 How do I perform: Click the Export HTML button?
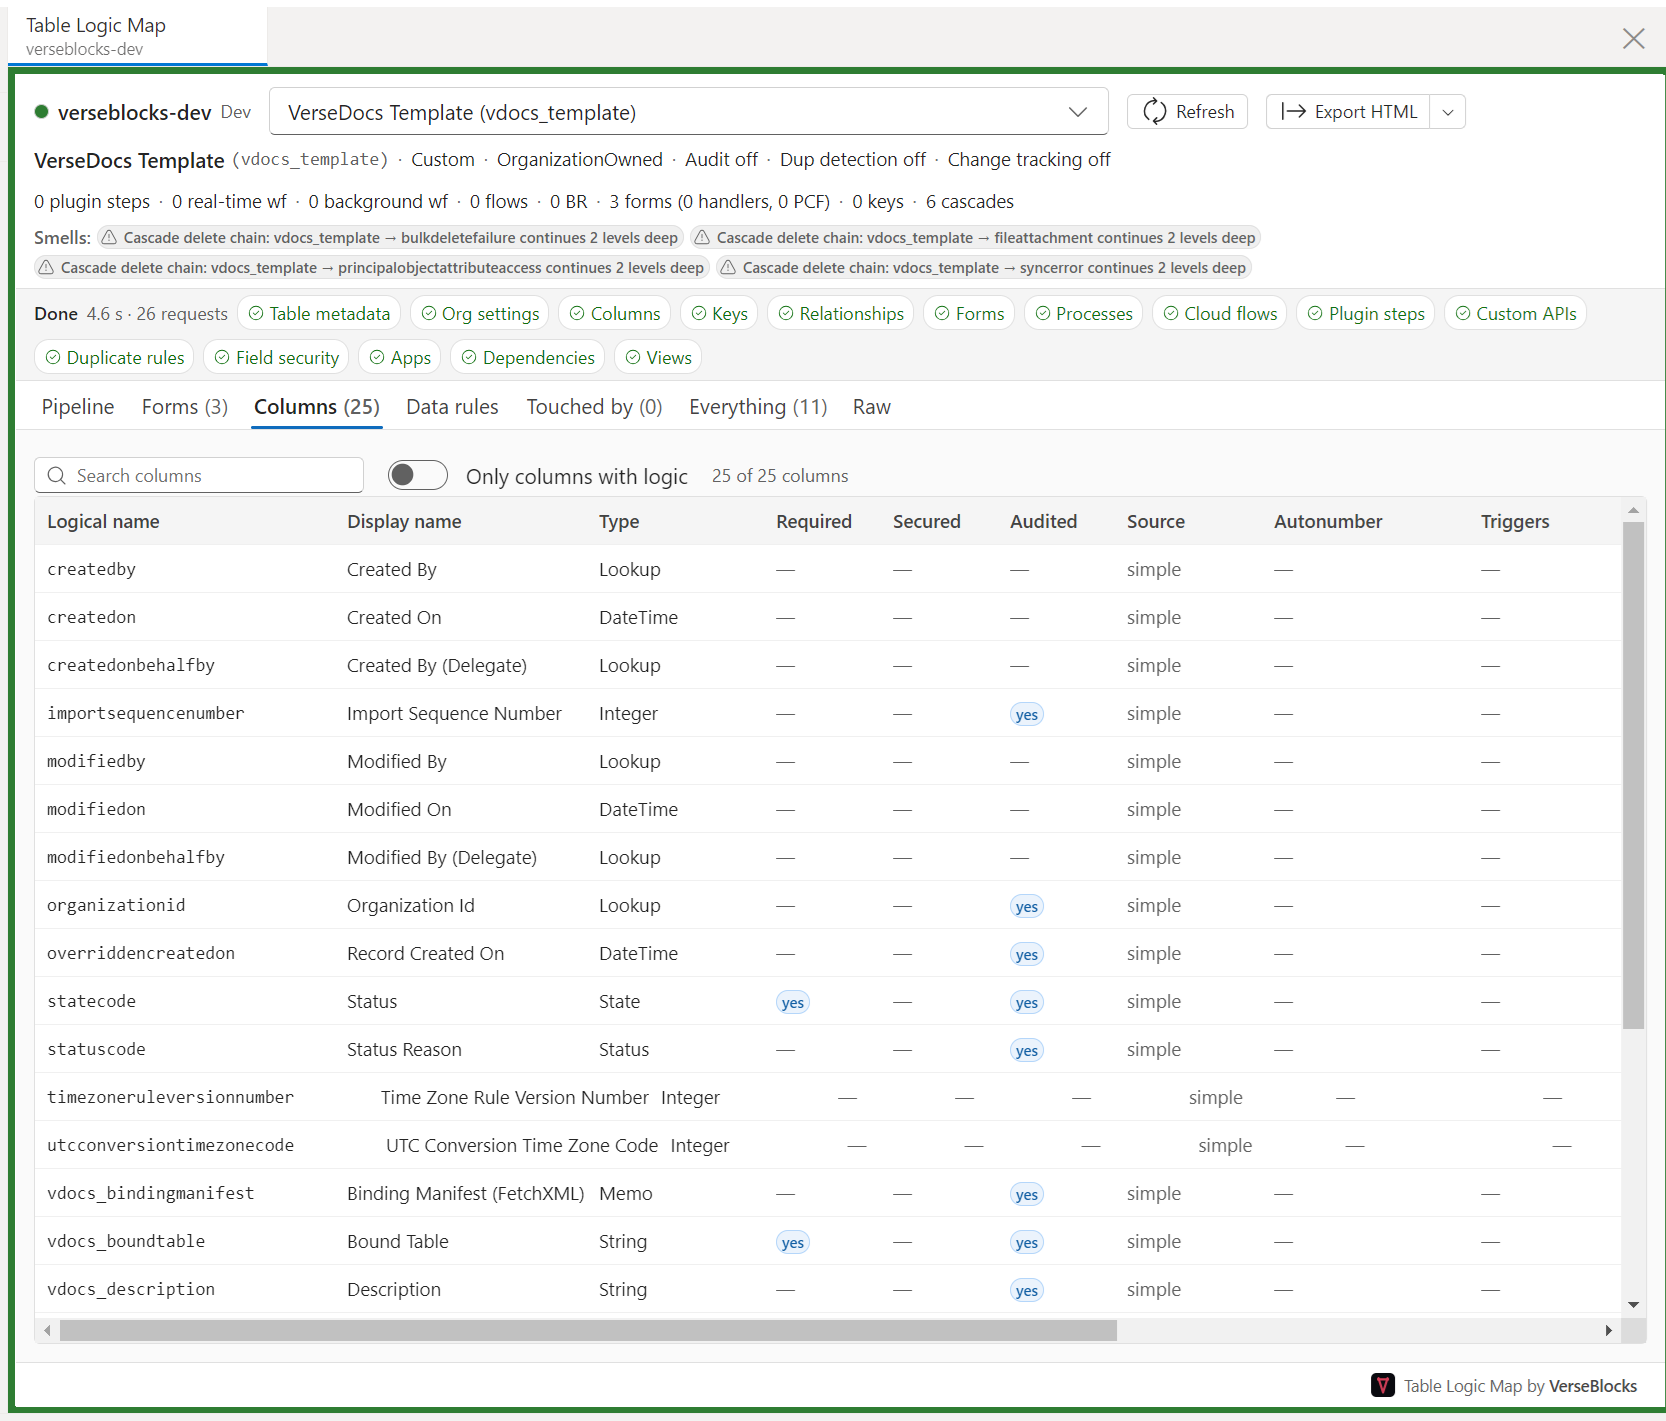point(1349,112)
